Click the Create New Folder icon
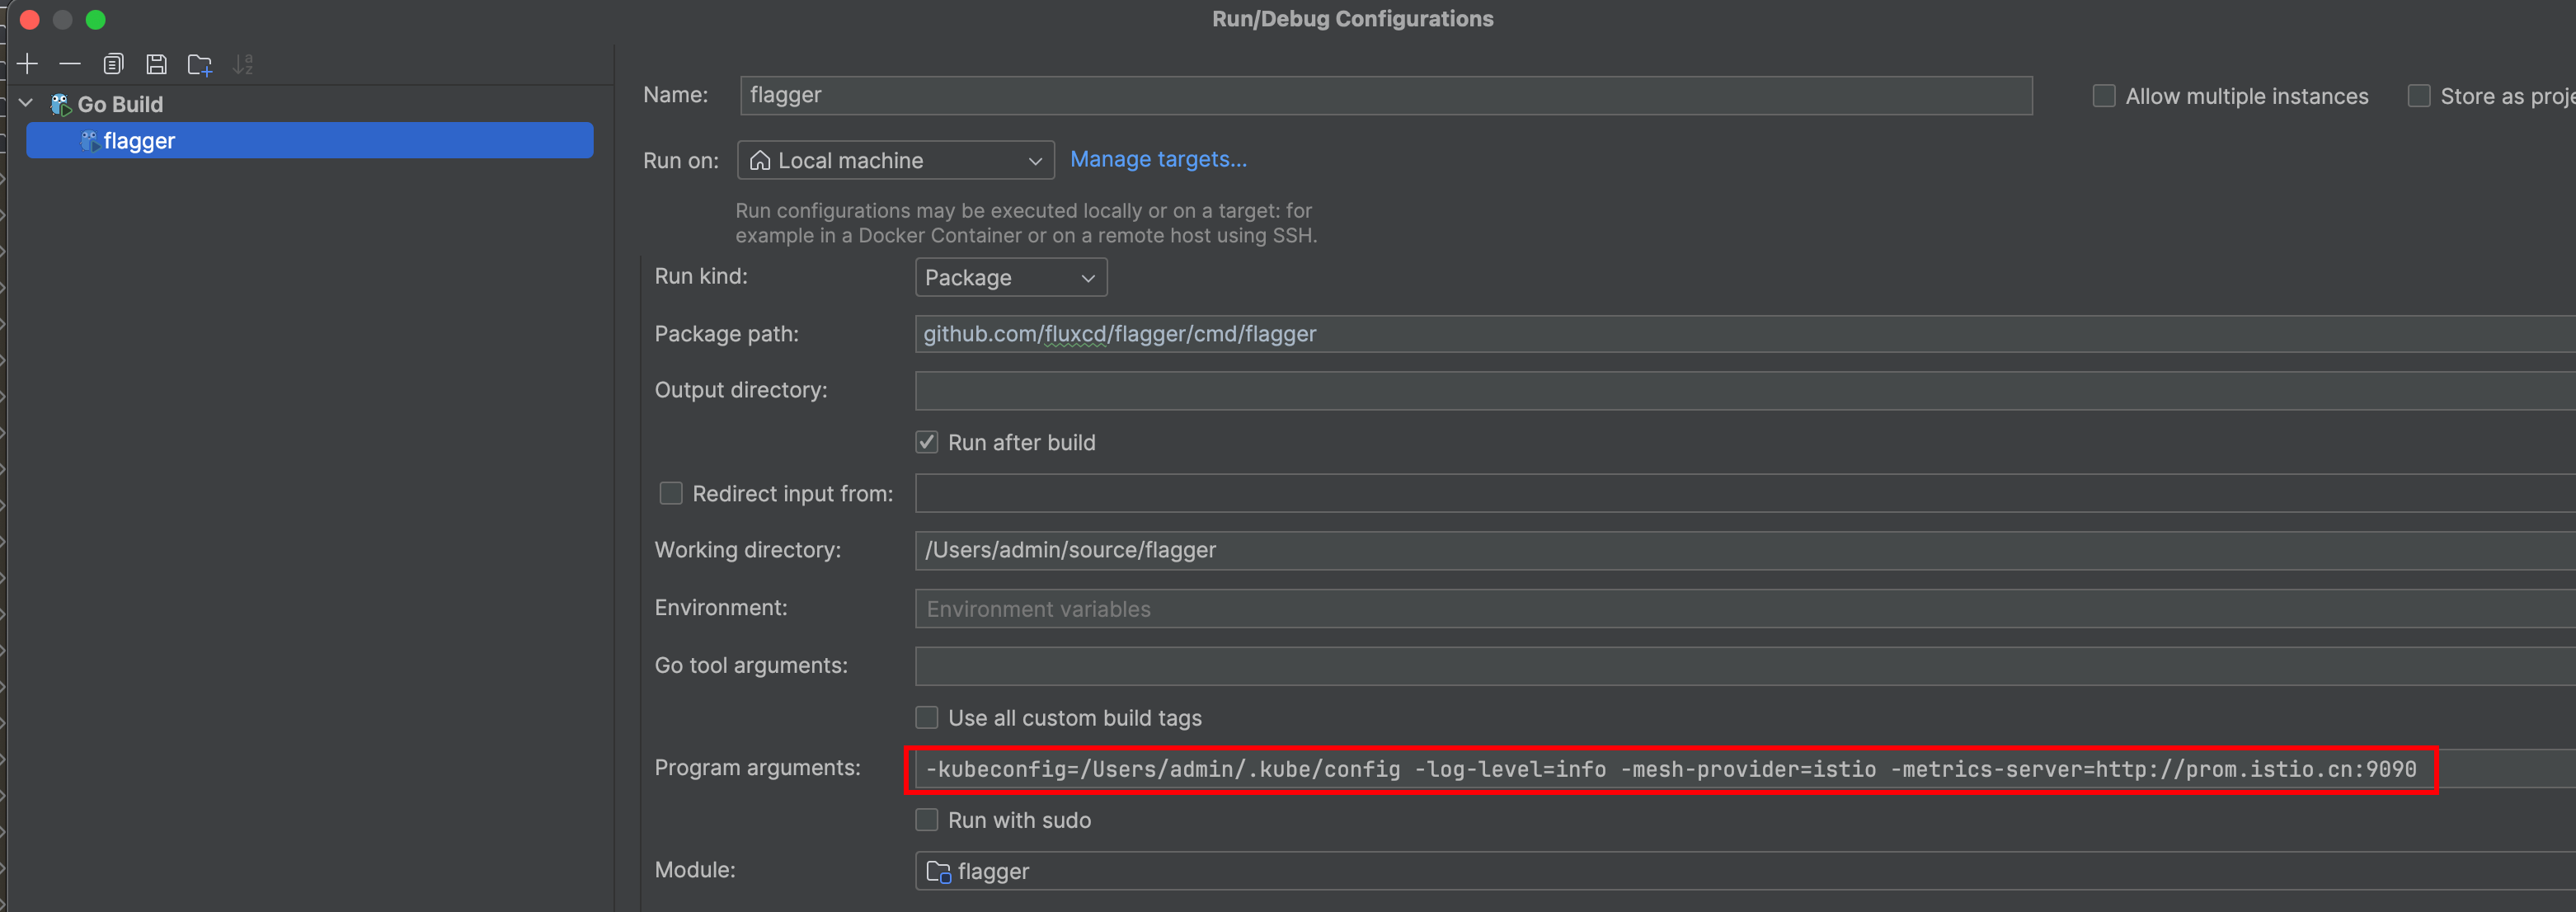2576x912 pixels. (200, 65)
